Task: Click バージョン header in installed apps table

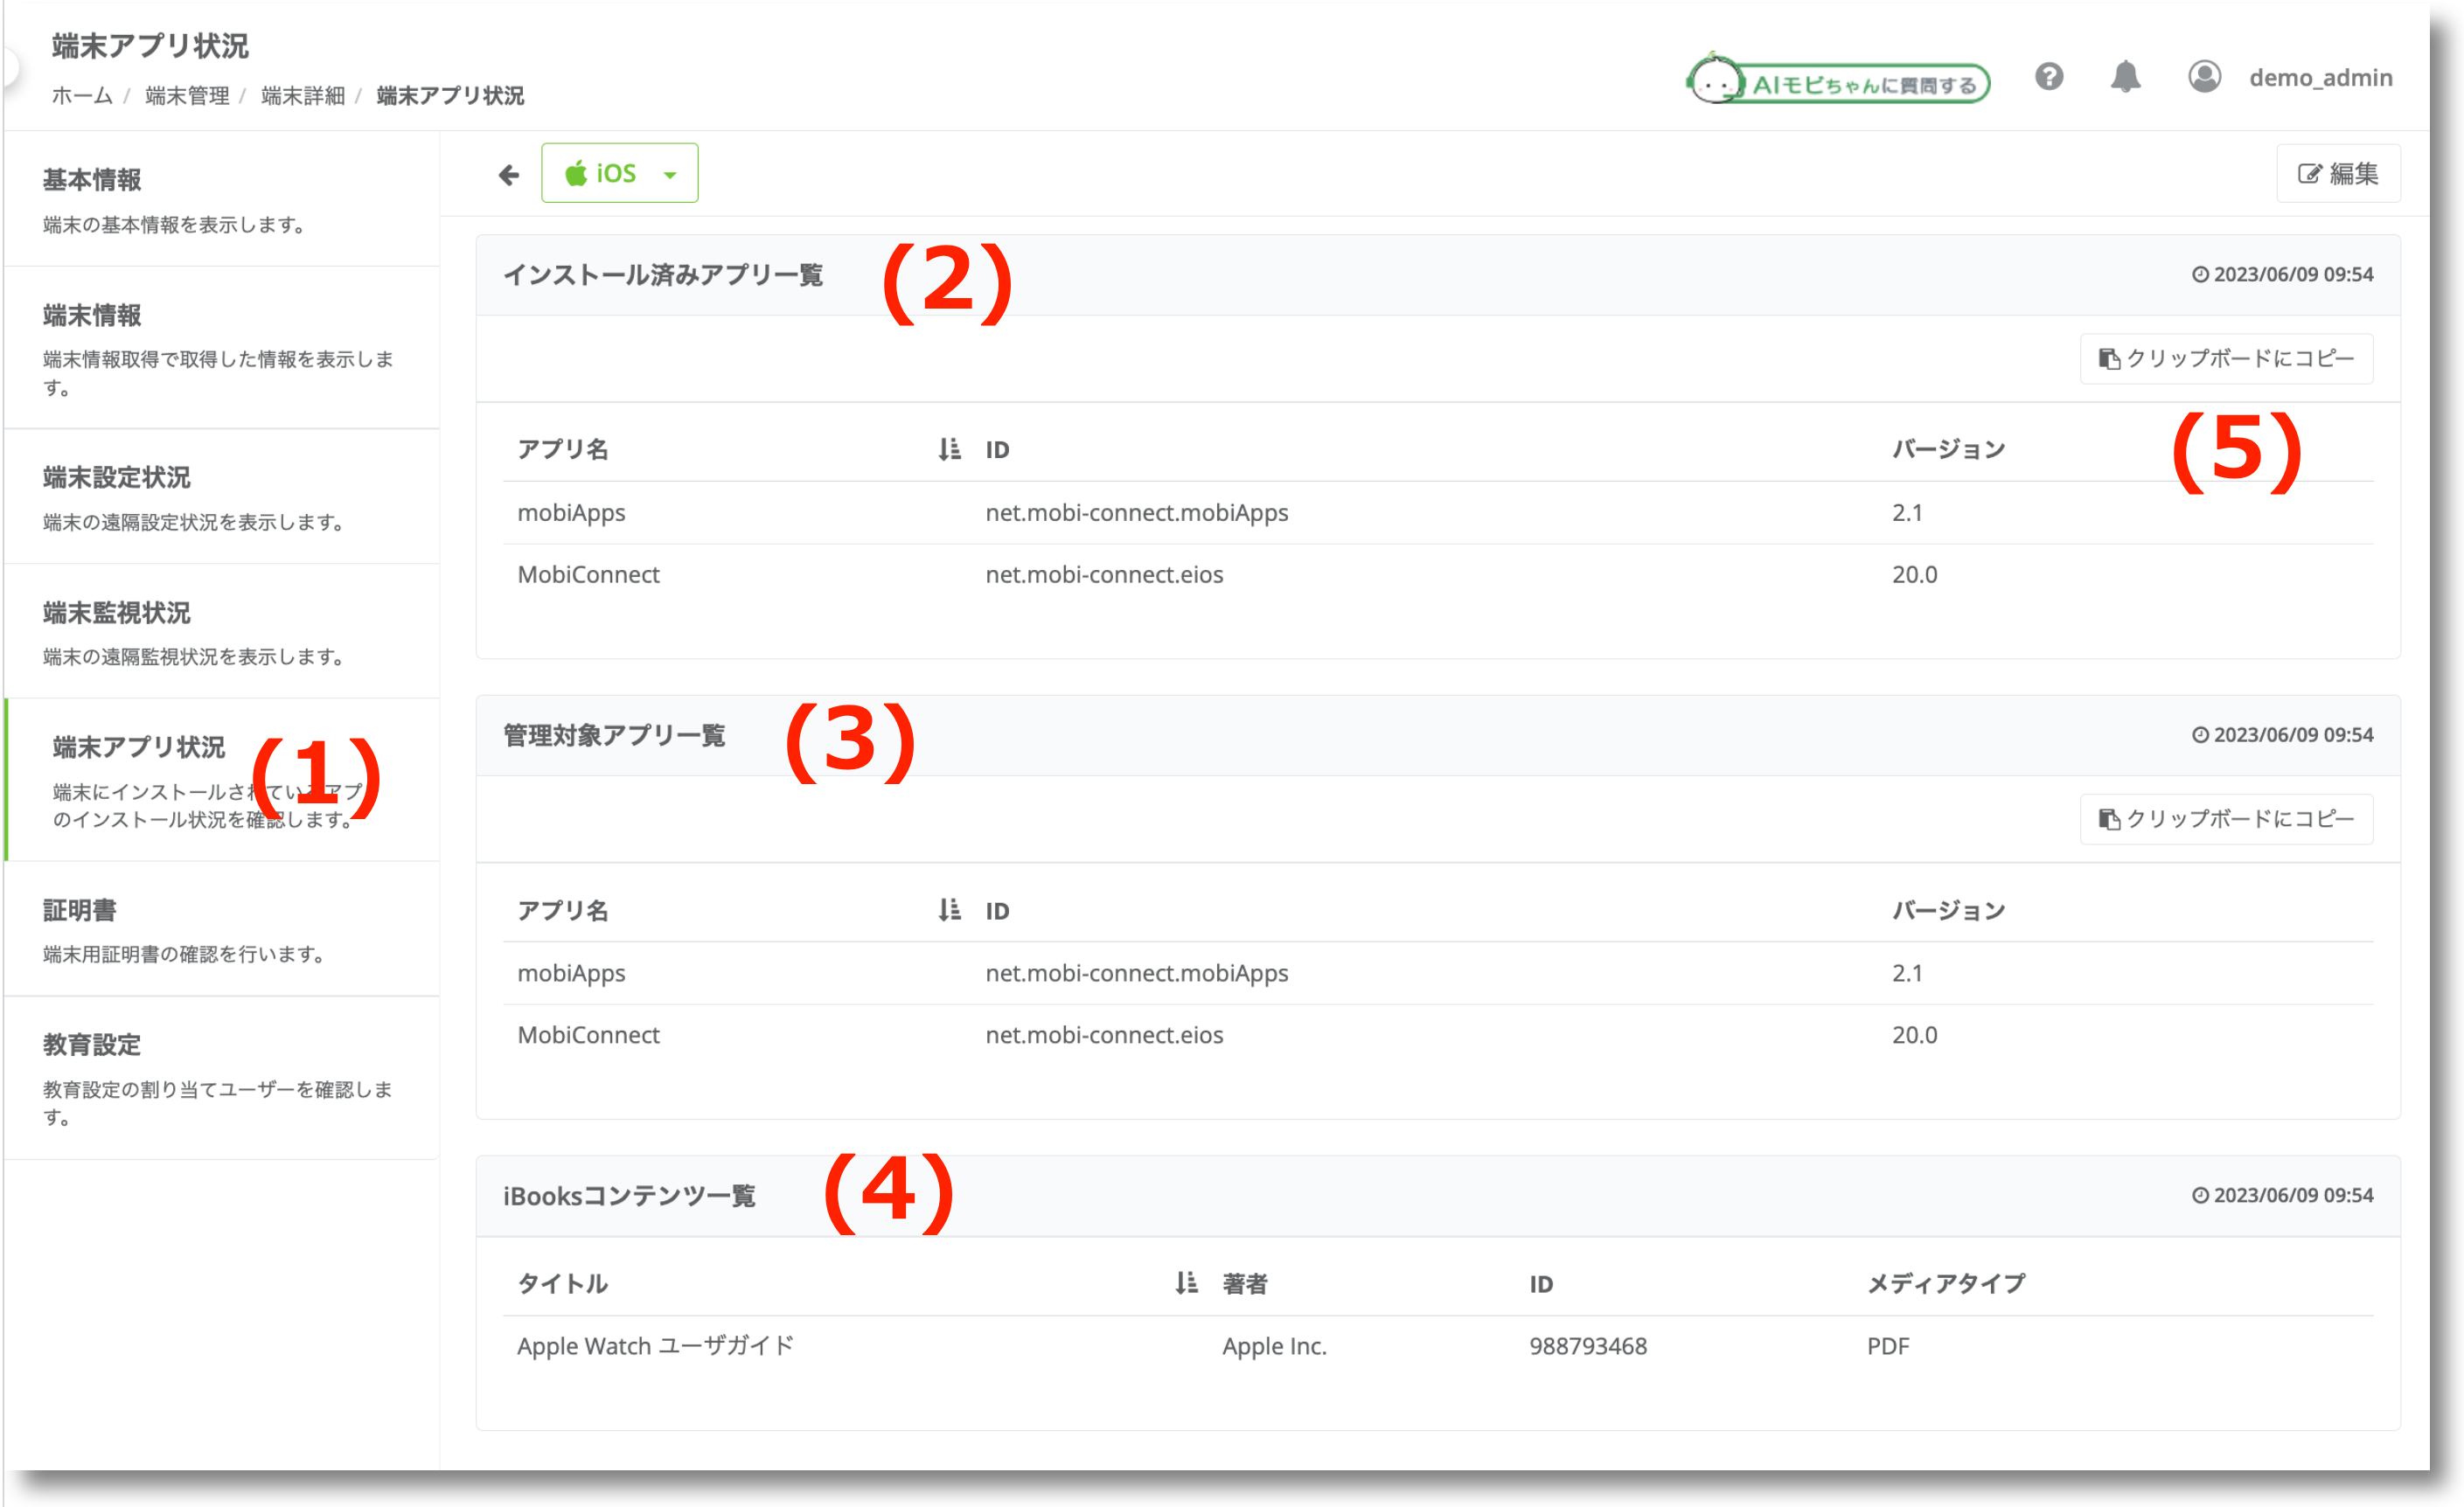Action: [1948, 449]
